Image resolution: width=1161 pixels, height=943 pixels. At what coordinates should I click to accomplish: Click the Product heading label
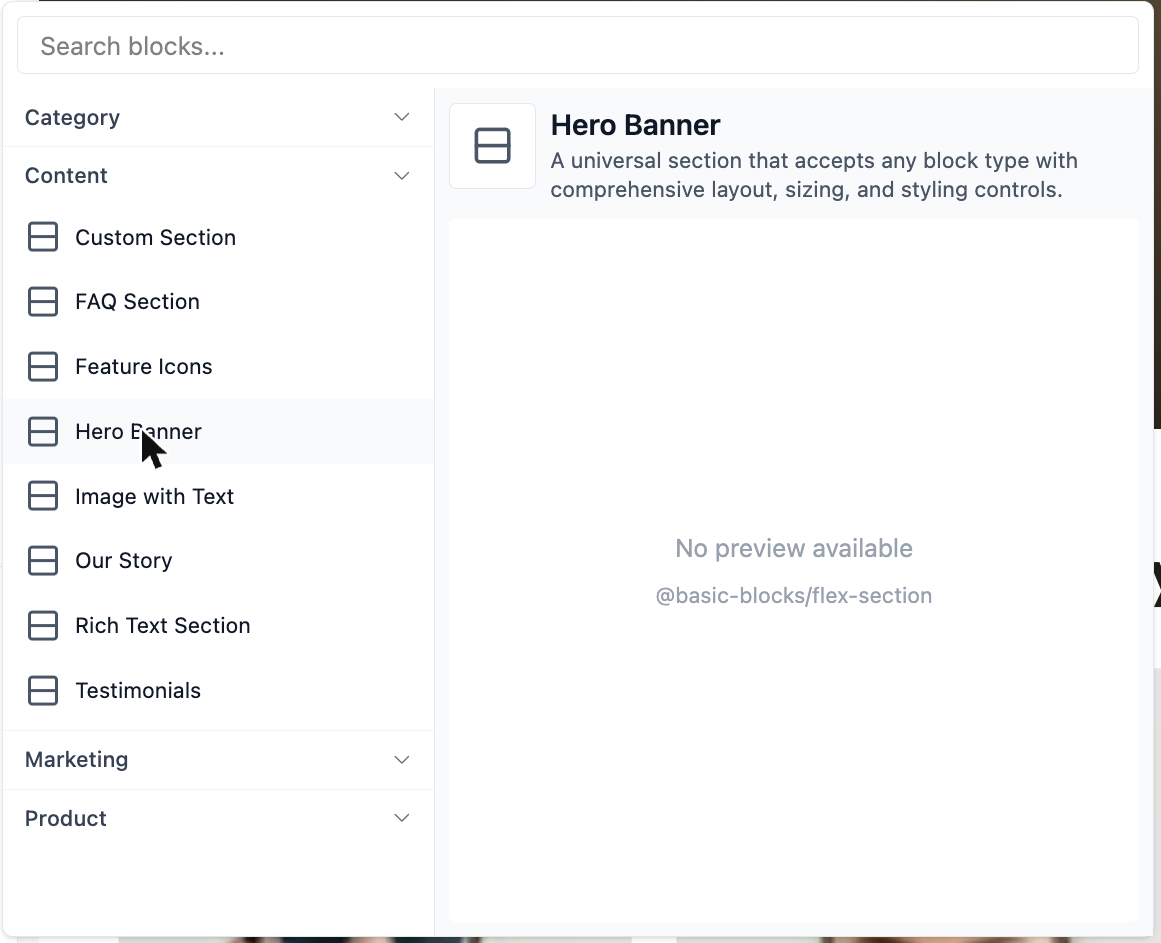point(66,819)
